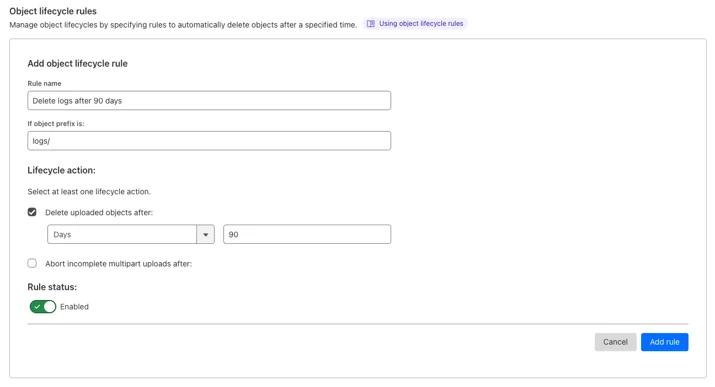Click the Abort incomplete multipart uploads label text

pyautogui.click(x=119, y=263)
